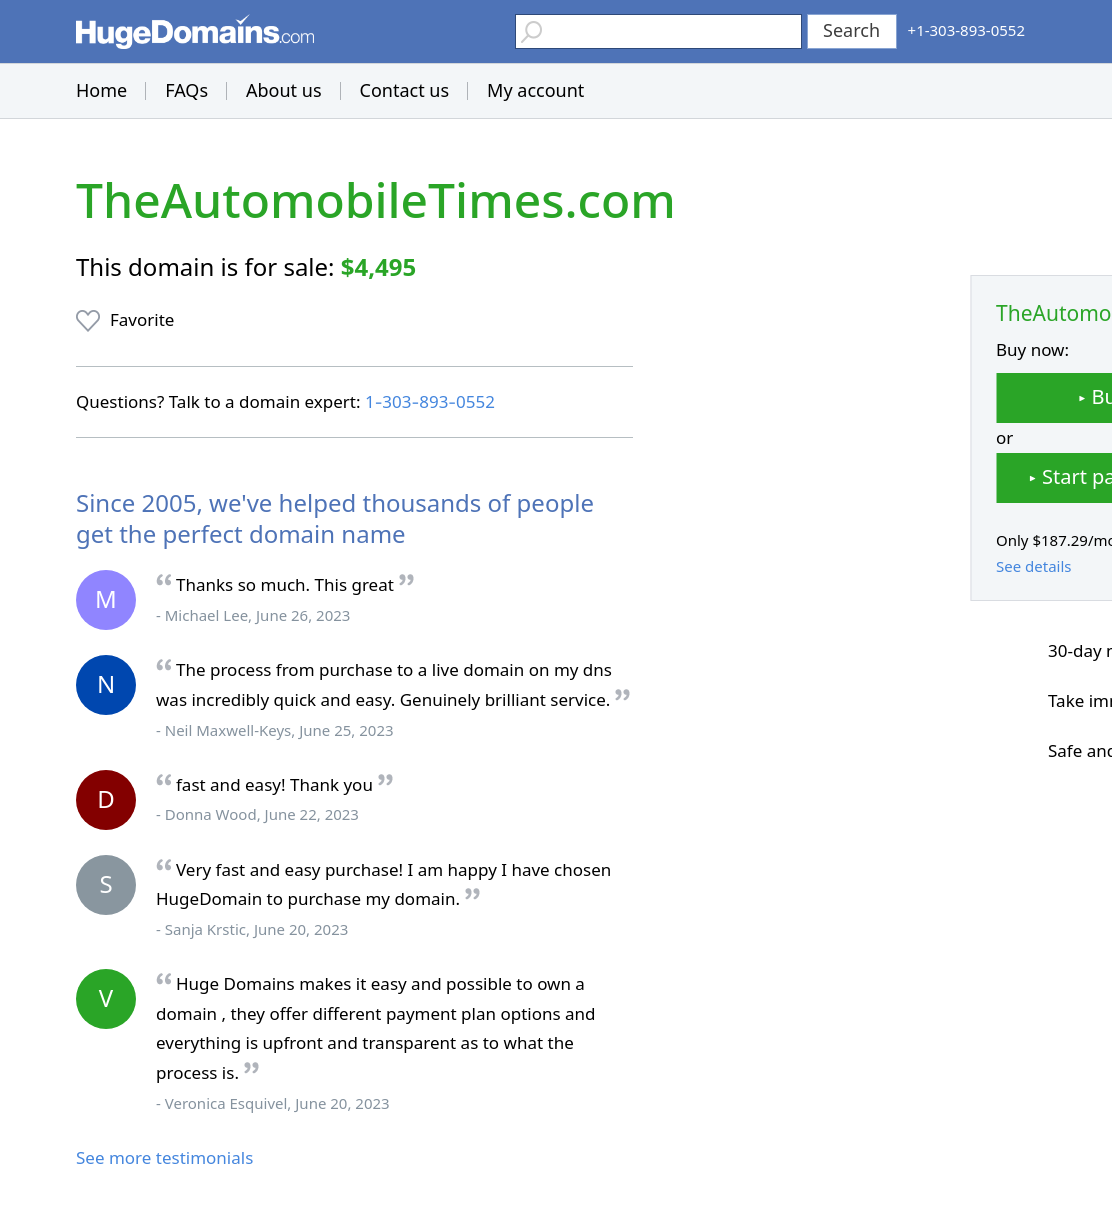Click domain expert phone link 1-303-893-0552
1112x1223 pixels.
pyautogui.click(x=430, y=402)
